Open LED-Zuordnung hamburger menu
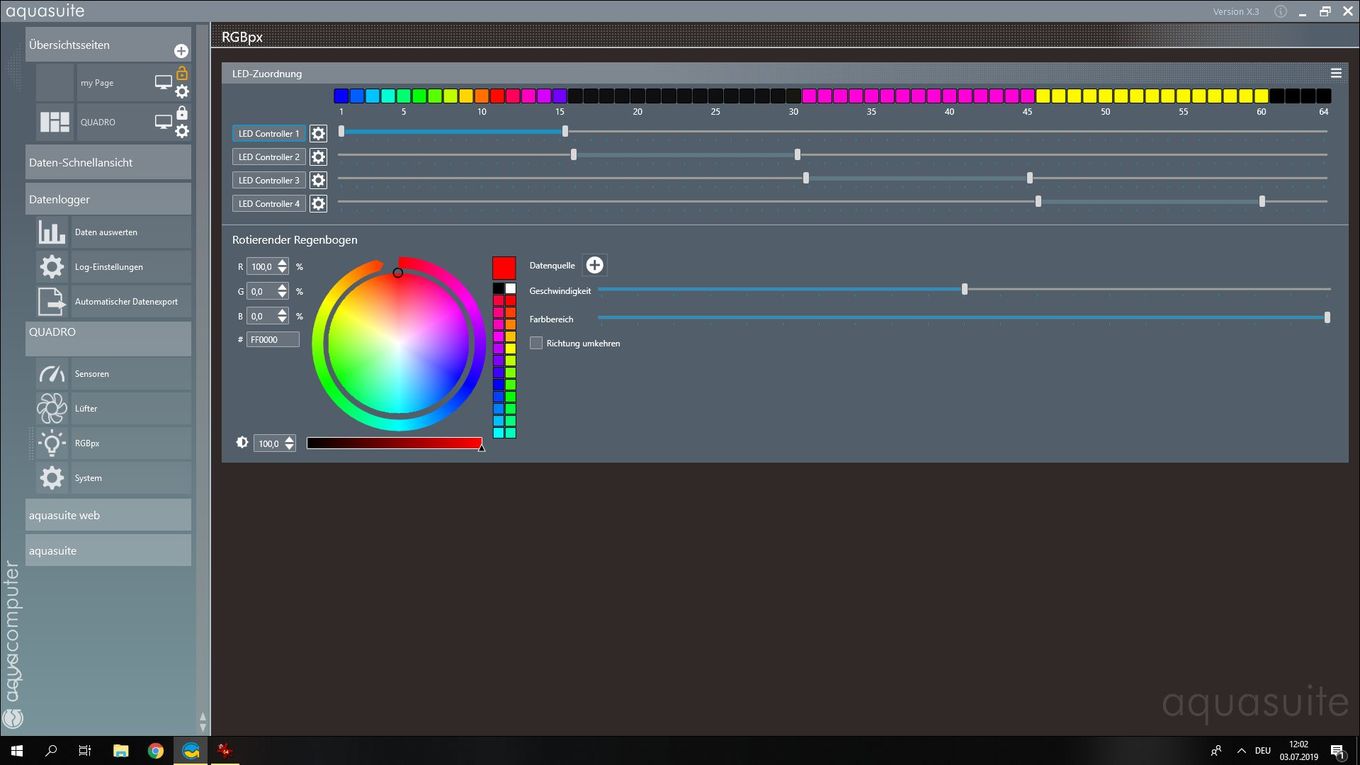The height and width of the screenshot is (765, 1360). pyautogui.click(x=1336, y=73)
